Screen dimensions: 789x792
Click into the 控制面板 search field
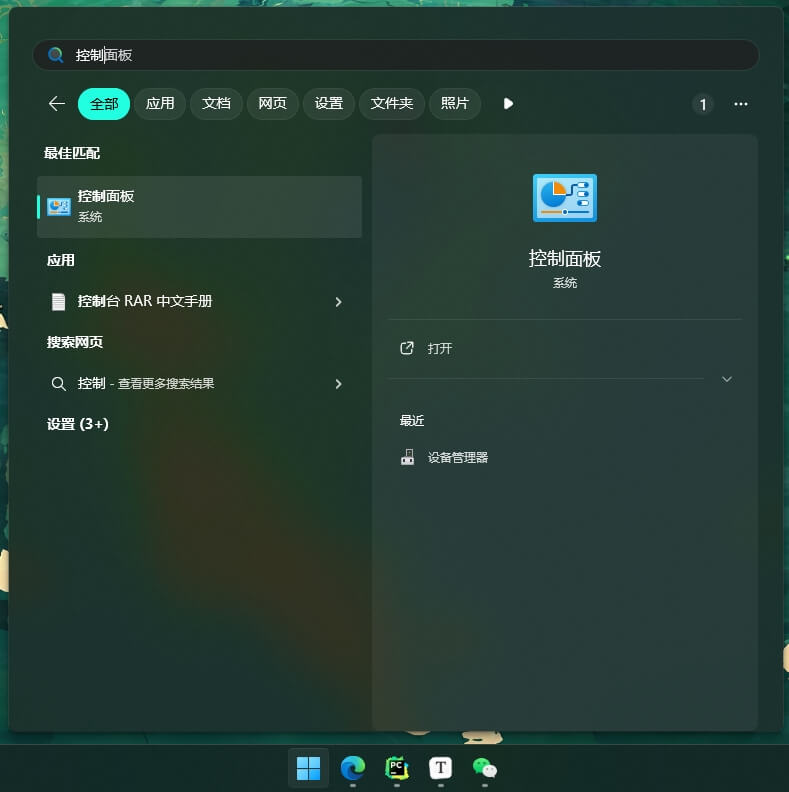(x=396, y=55)
